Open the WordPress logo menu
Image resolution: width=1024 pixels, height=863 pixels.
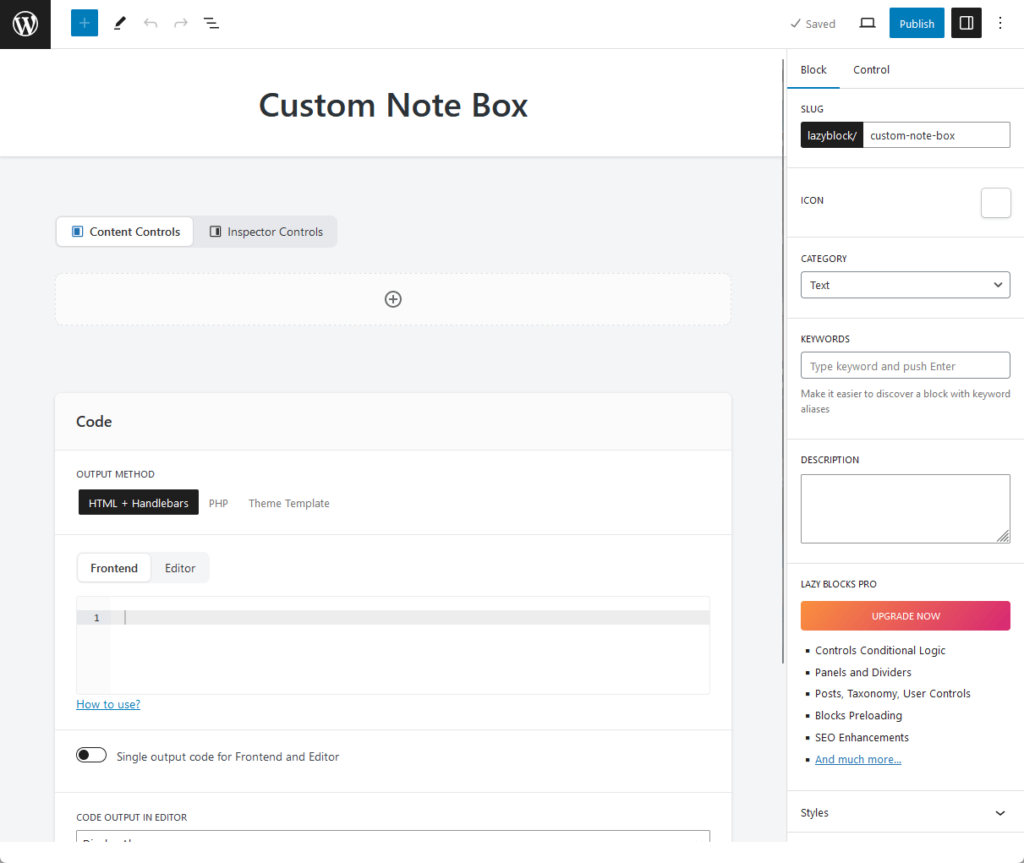click(x=25, y=24)
